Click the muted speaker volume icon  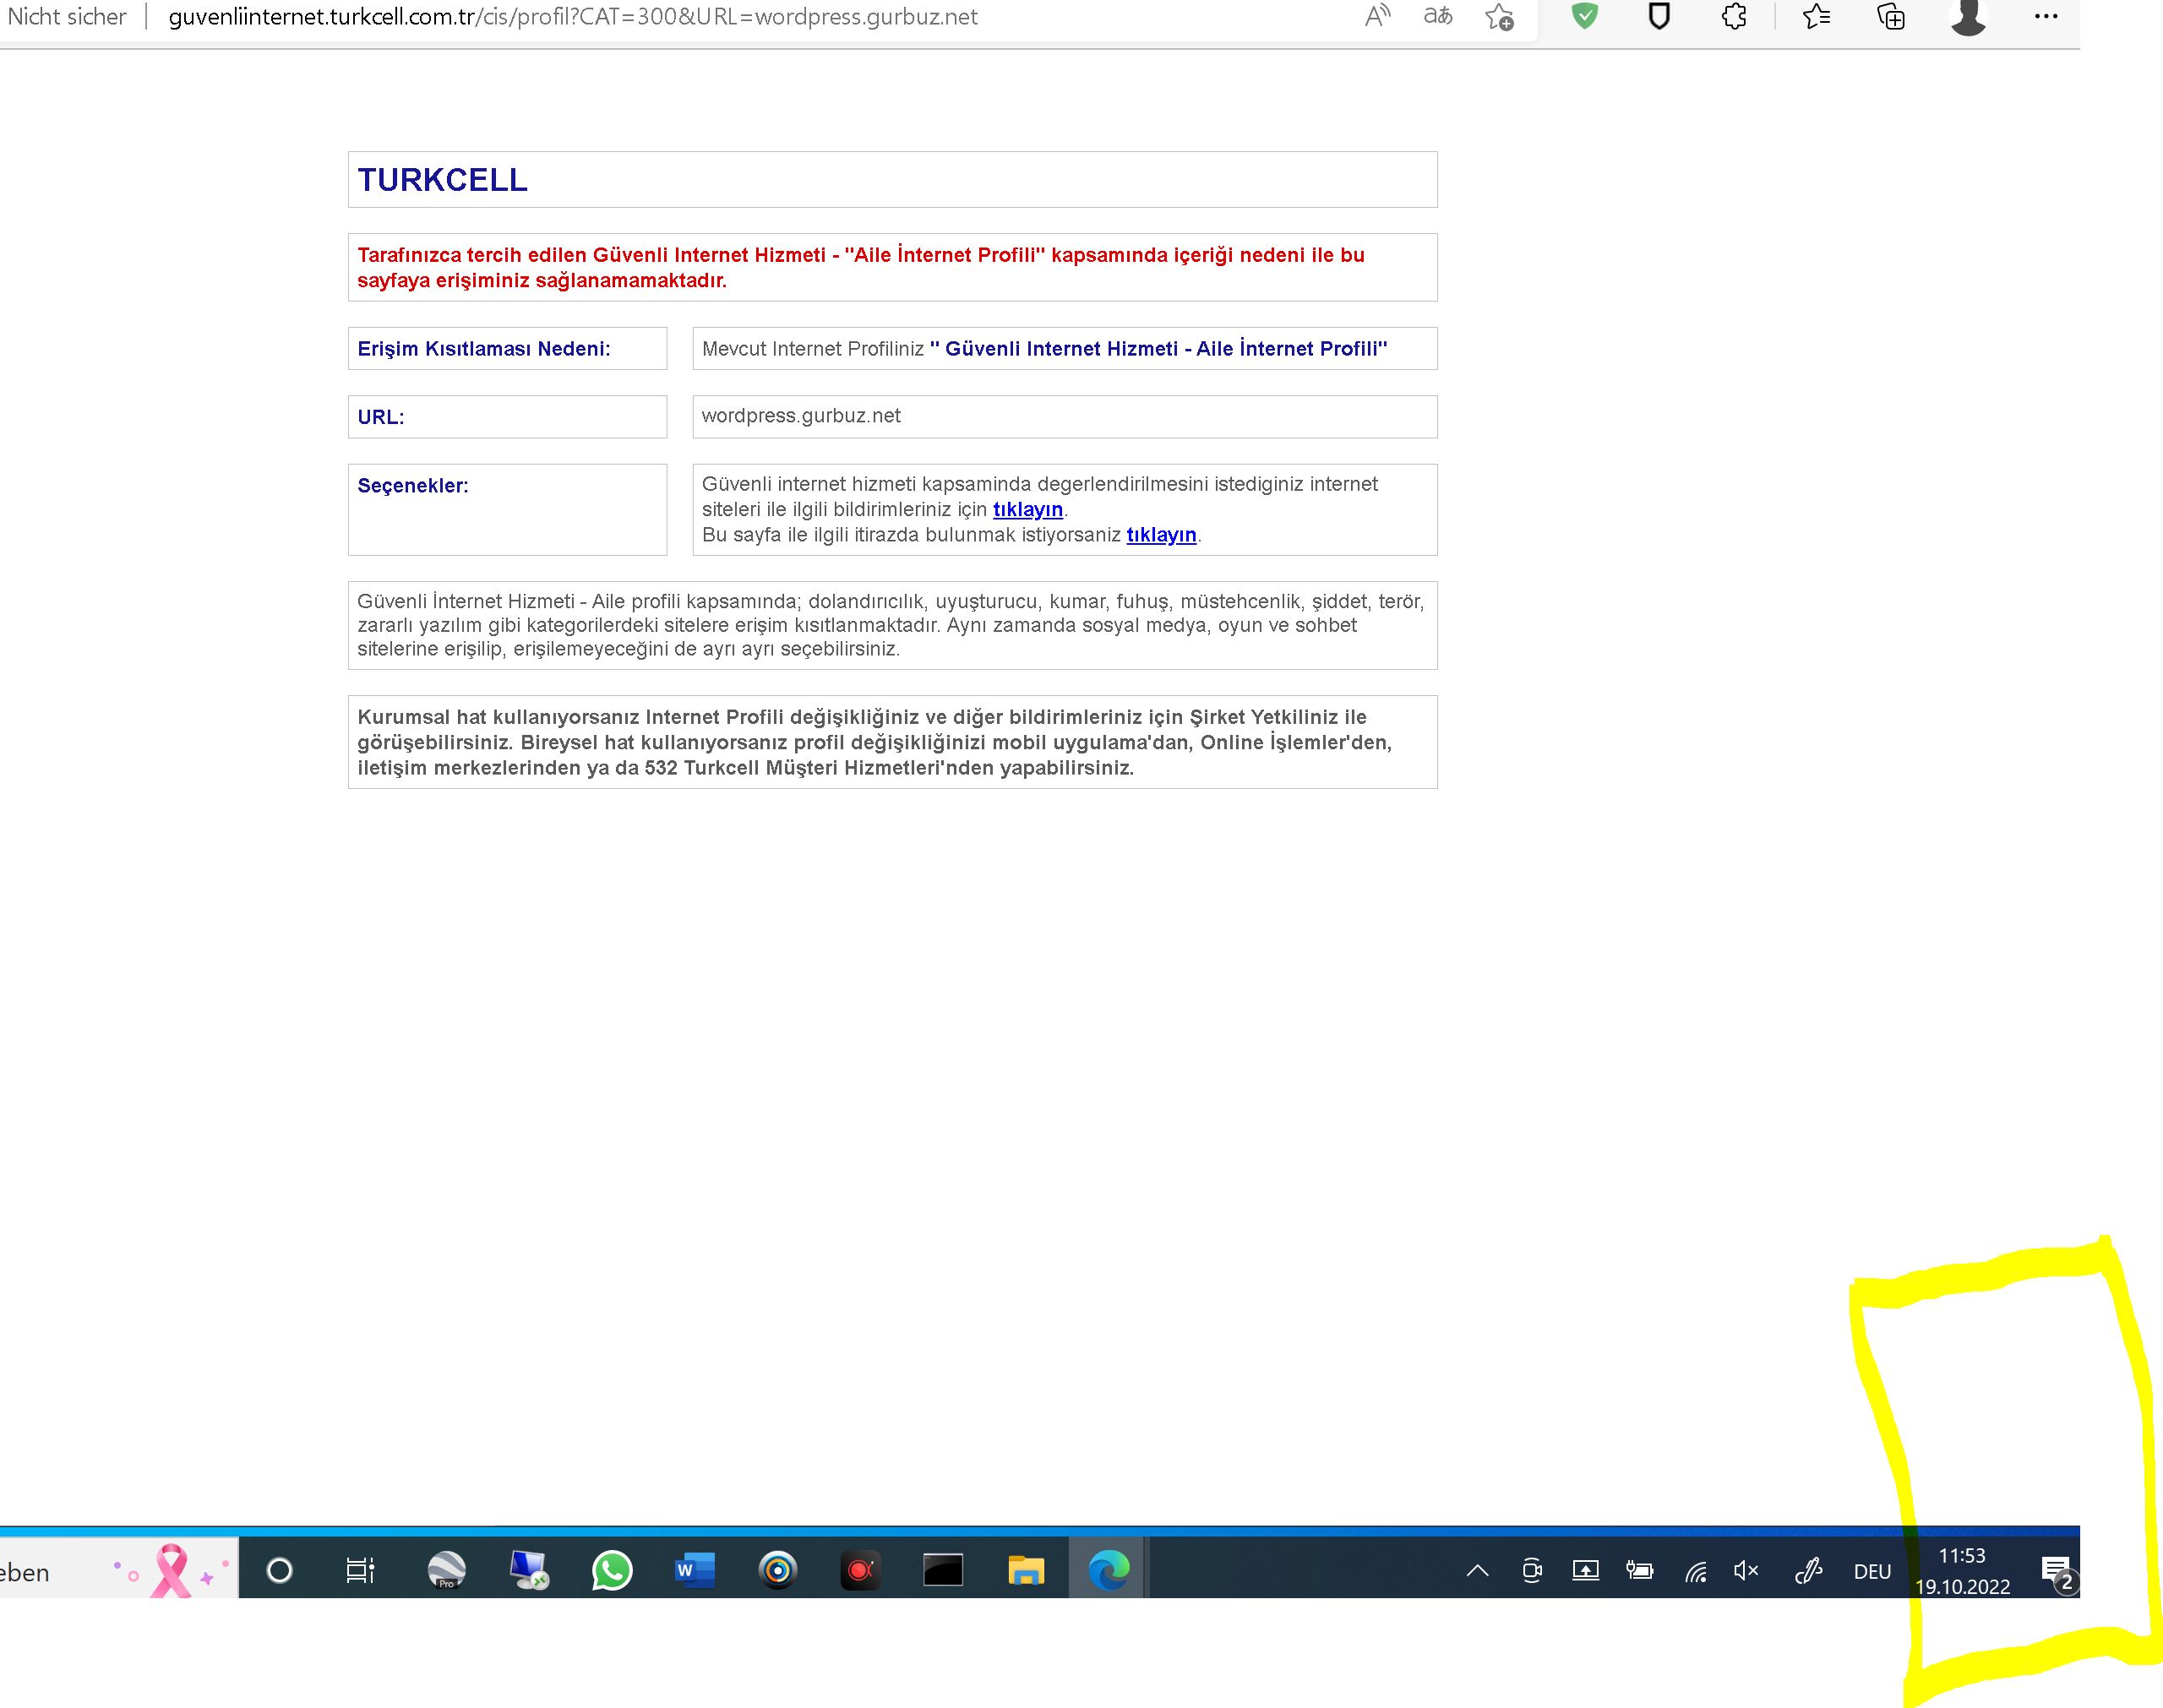click(1746, 1570)
